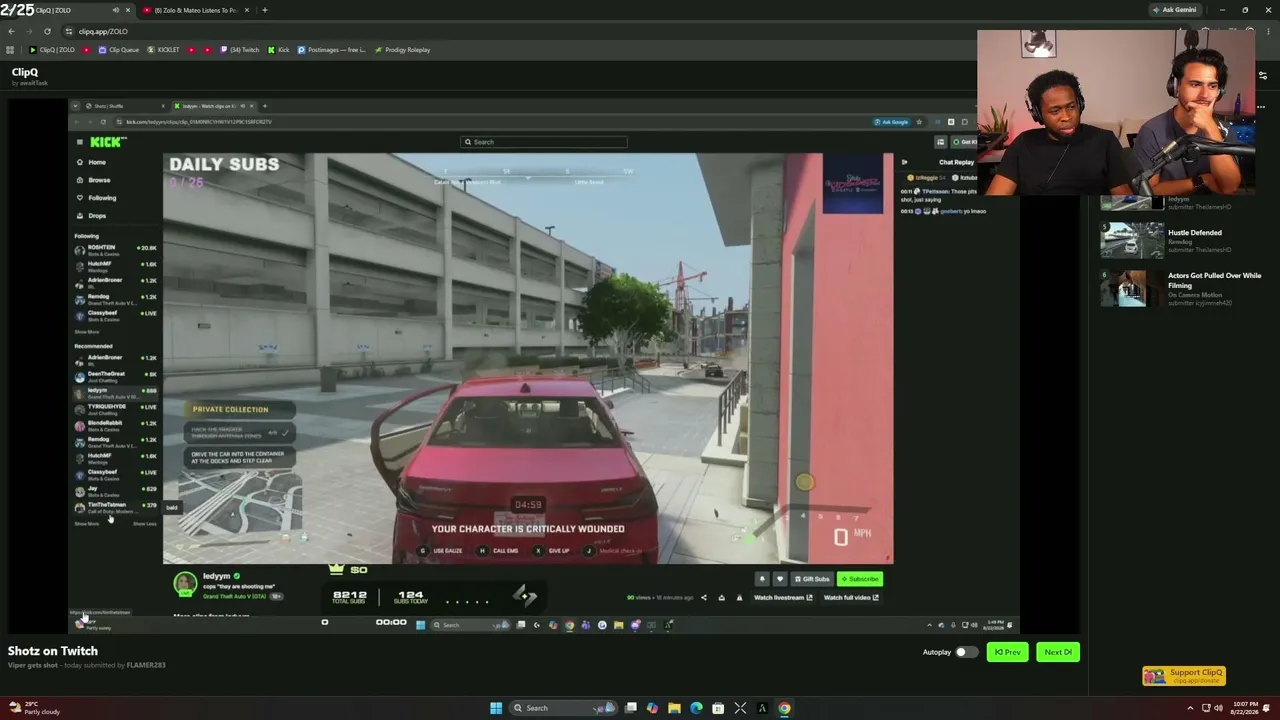Open the Kick bookmark
The width and height of the screenshot is (1280, 720).
[279, 50]
